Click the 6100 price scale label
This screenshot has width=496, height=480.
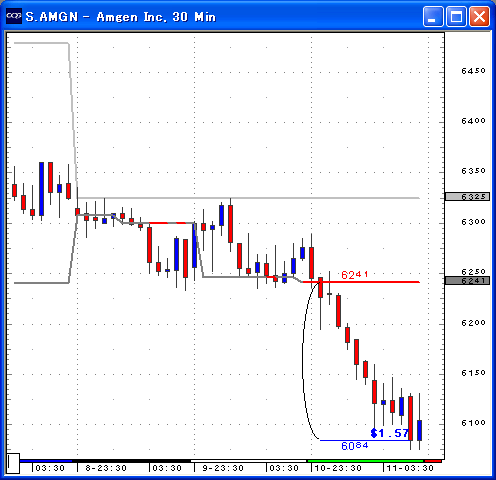[x=473, y=423]
